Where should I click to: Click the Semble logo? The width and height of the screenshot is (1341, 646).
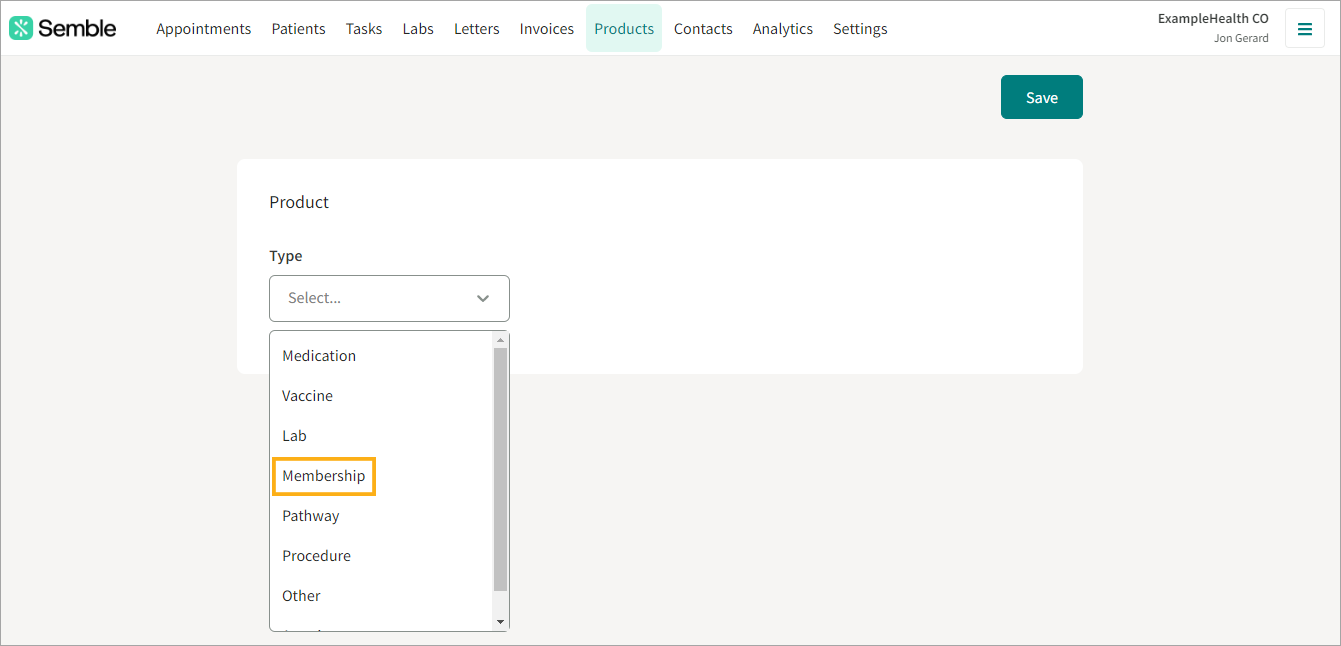[x=63, y=28]
